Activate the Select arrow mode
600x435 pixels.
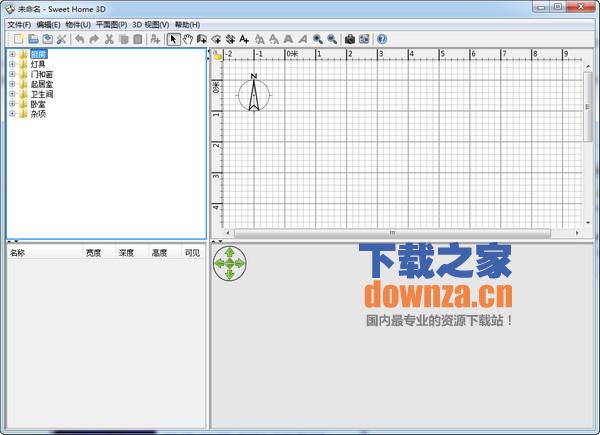tap(173, 39)
